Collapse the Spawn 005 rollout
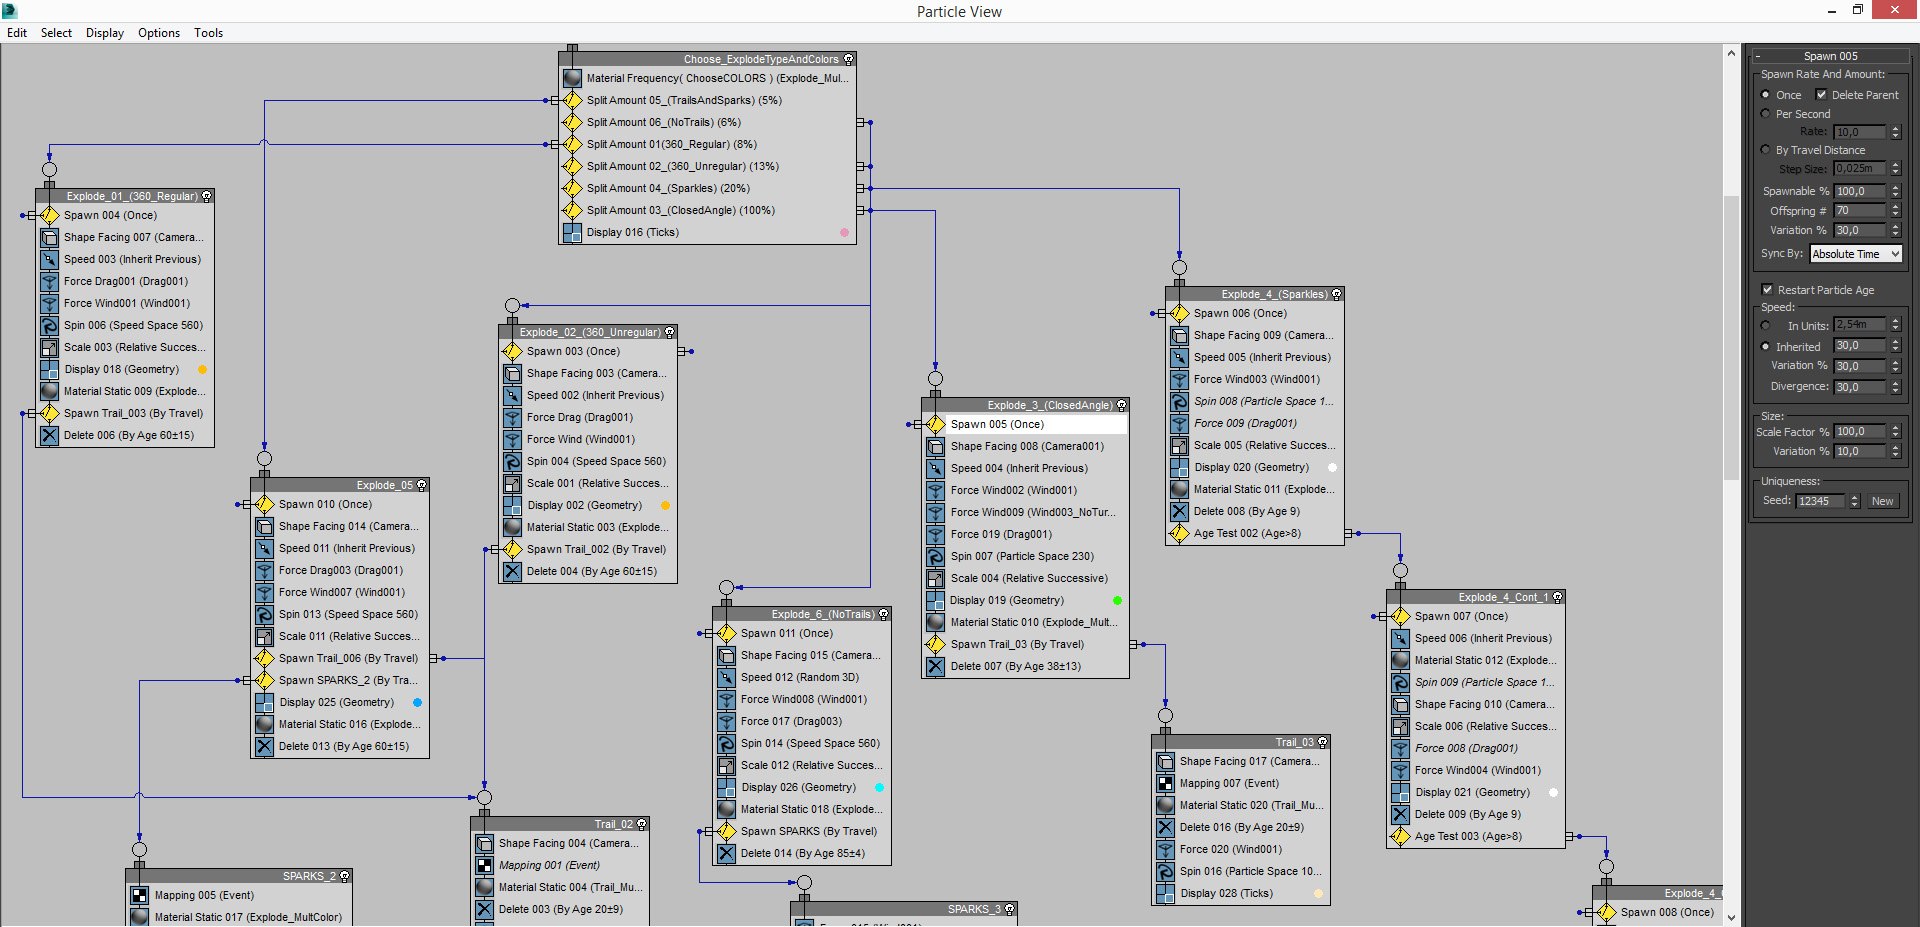 coord(1830,56)
